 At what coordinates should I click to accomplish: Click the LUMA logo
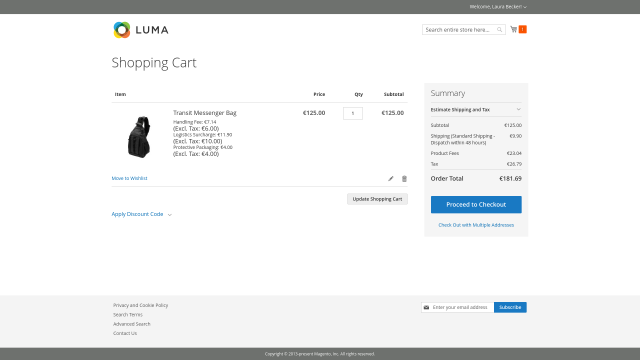141,30
